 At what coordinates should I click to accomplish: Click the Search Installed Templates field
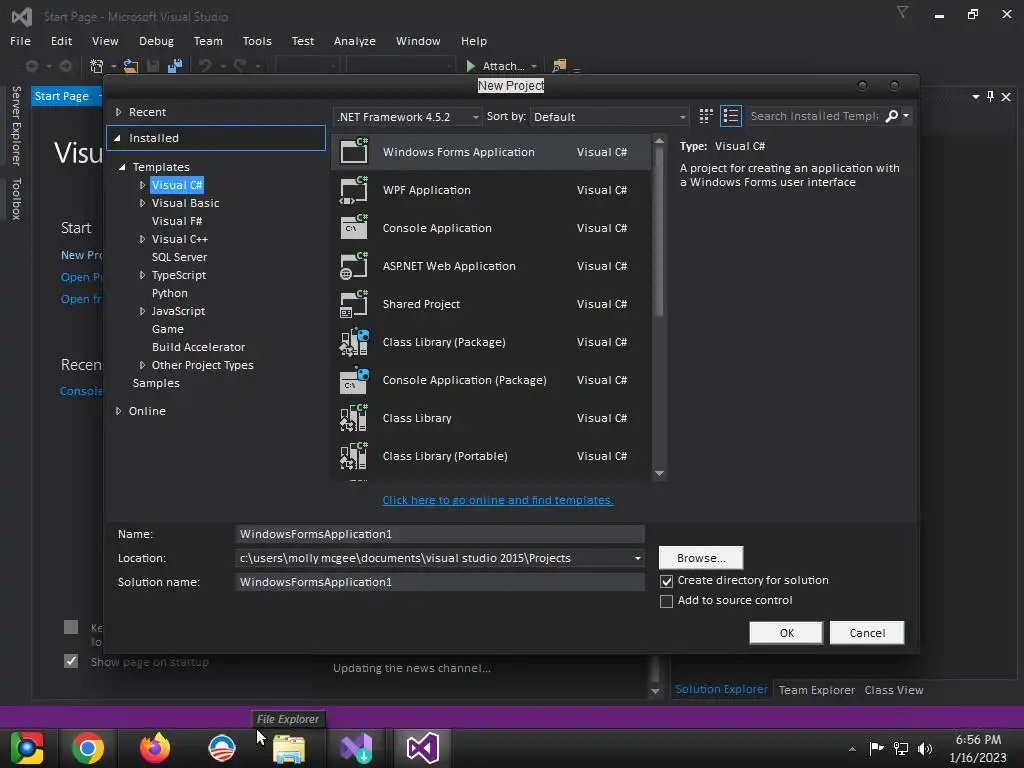(x=814, y=116)
